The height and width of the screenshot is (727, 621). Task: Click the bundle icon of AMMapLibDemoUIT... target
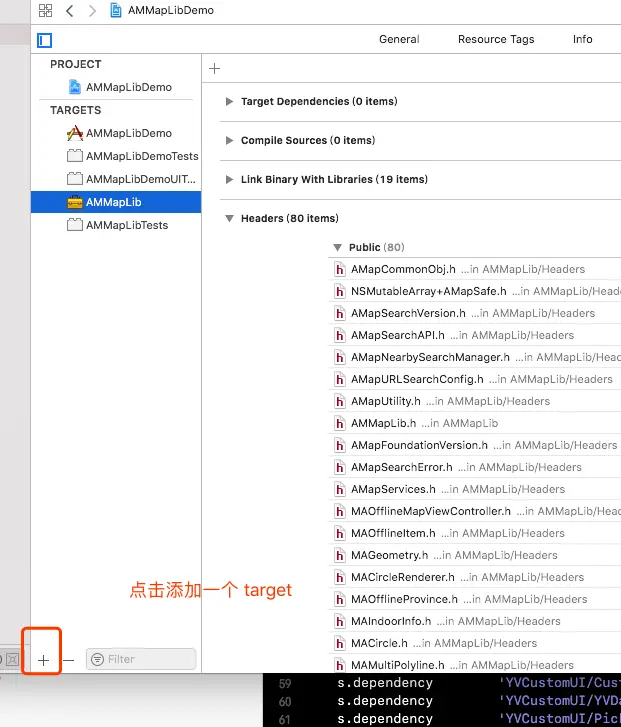[75, 179]
